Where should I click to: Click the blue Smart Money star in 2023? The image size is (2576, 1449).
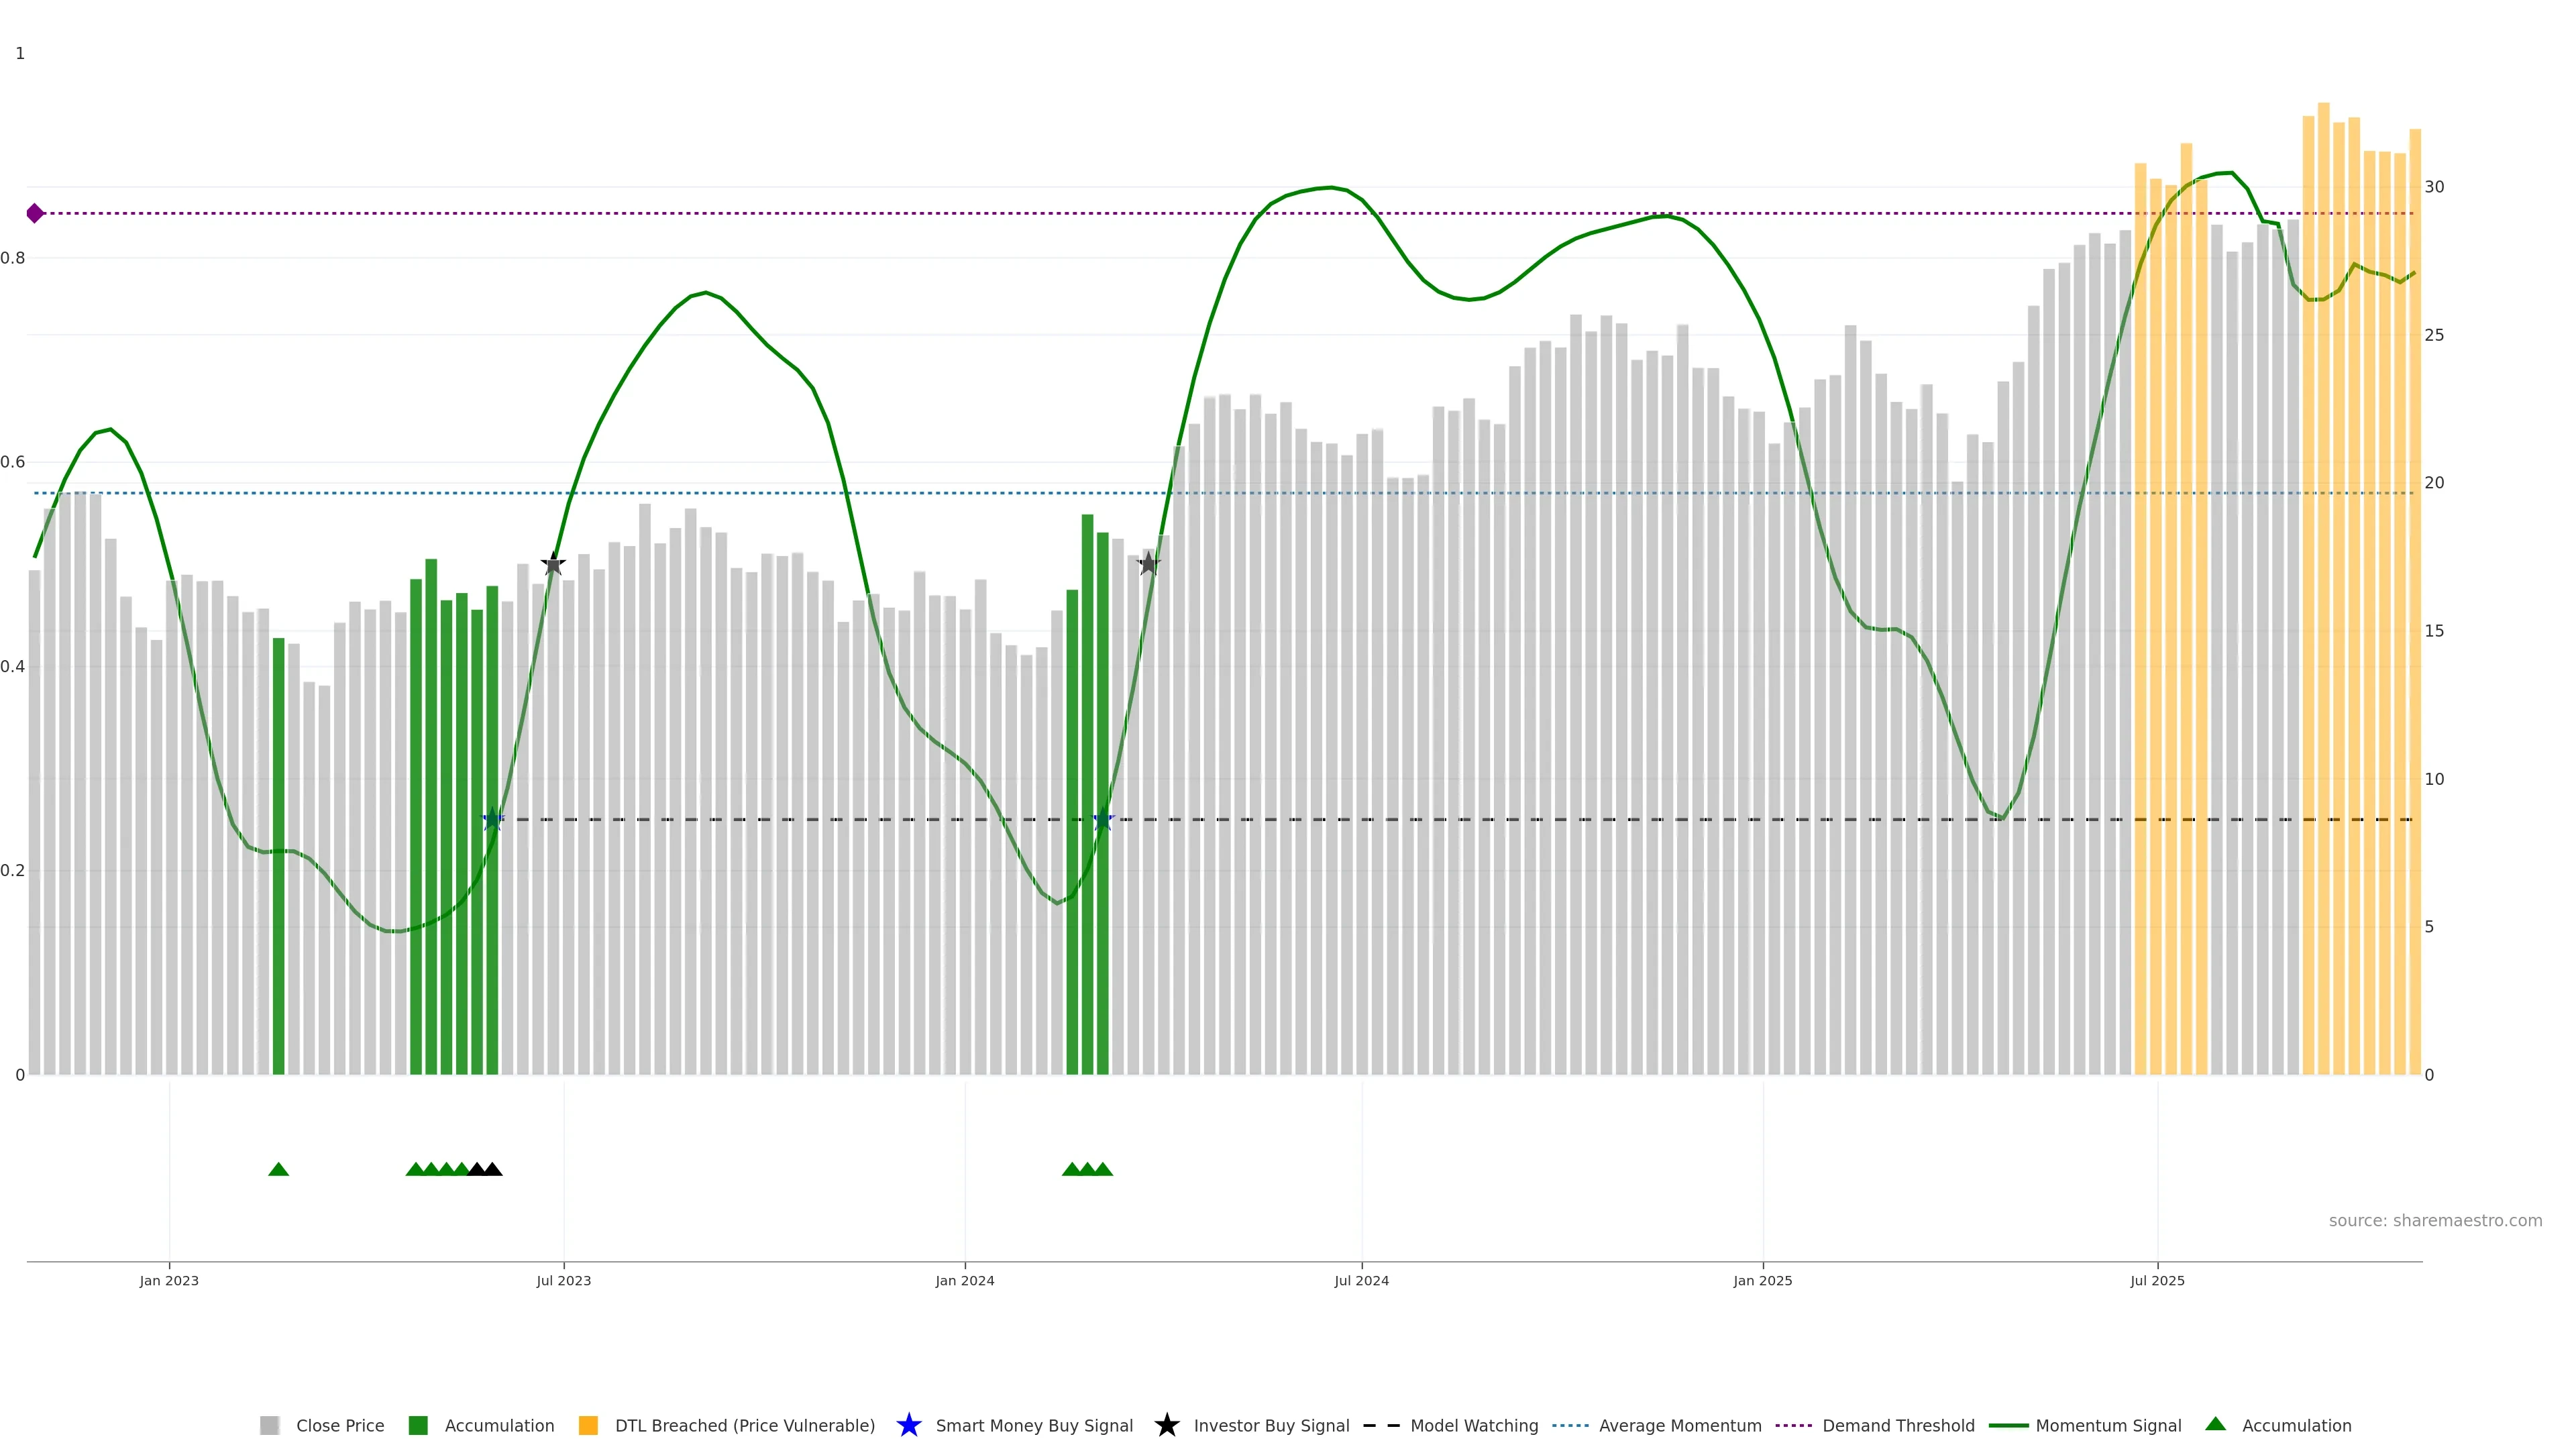(x=492, y=820)
